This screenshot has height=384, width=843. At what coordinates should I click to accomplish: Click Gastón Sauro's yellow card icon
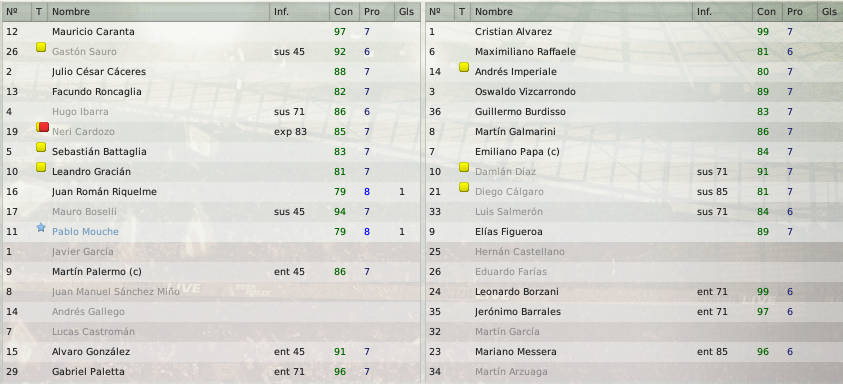point(41,47)
